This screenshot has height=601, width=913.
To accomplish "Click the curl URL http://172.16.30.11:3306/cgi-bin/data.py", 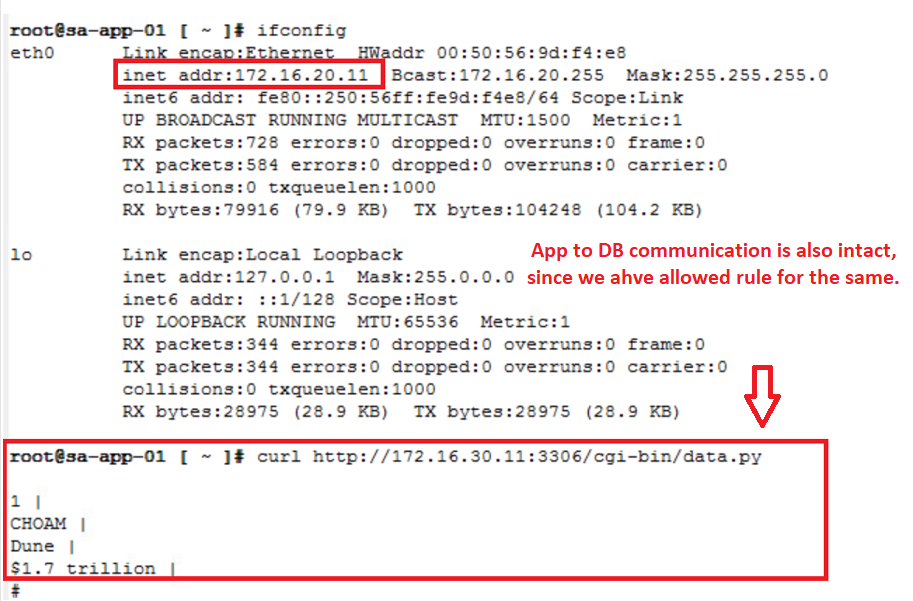I will coord(537,457).
